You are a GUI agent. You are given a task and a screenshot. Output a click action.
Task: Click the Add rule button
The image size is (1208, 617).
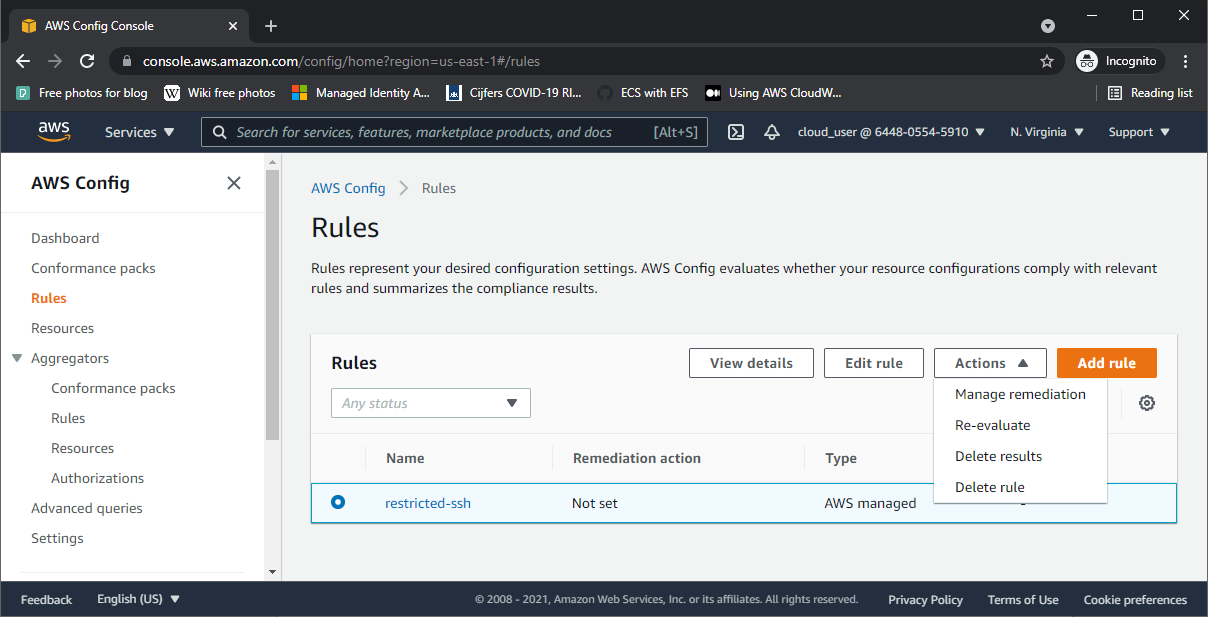[1106, 363]
